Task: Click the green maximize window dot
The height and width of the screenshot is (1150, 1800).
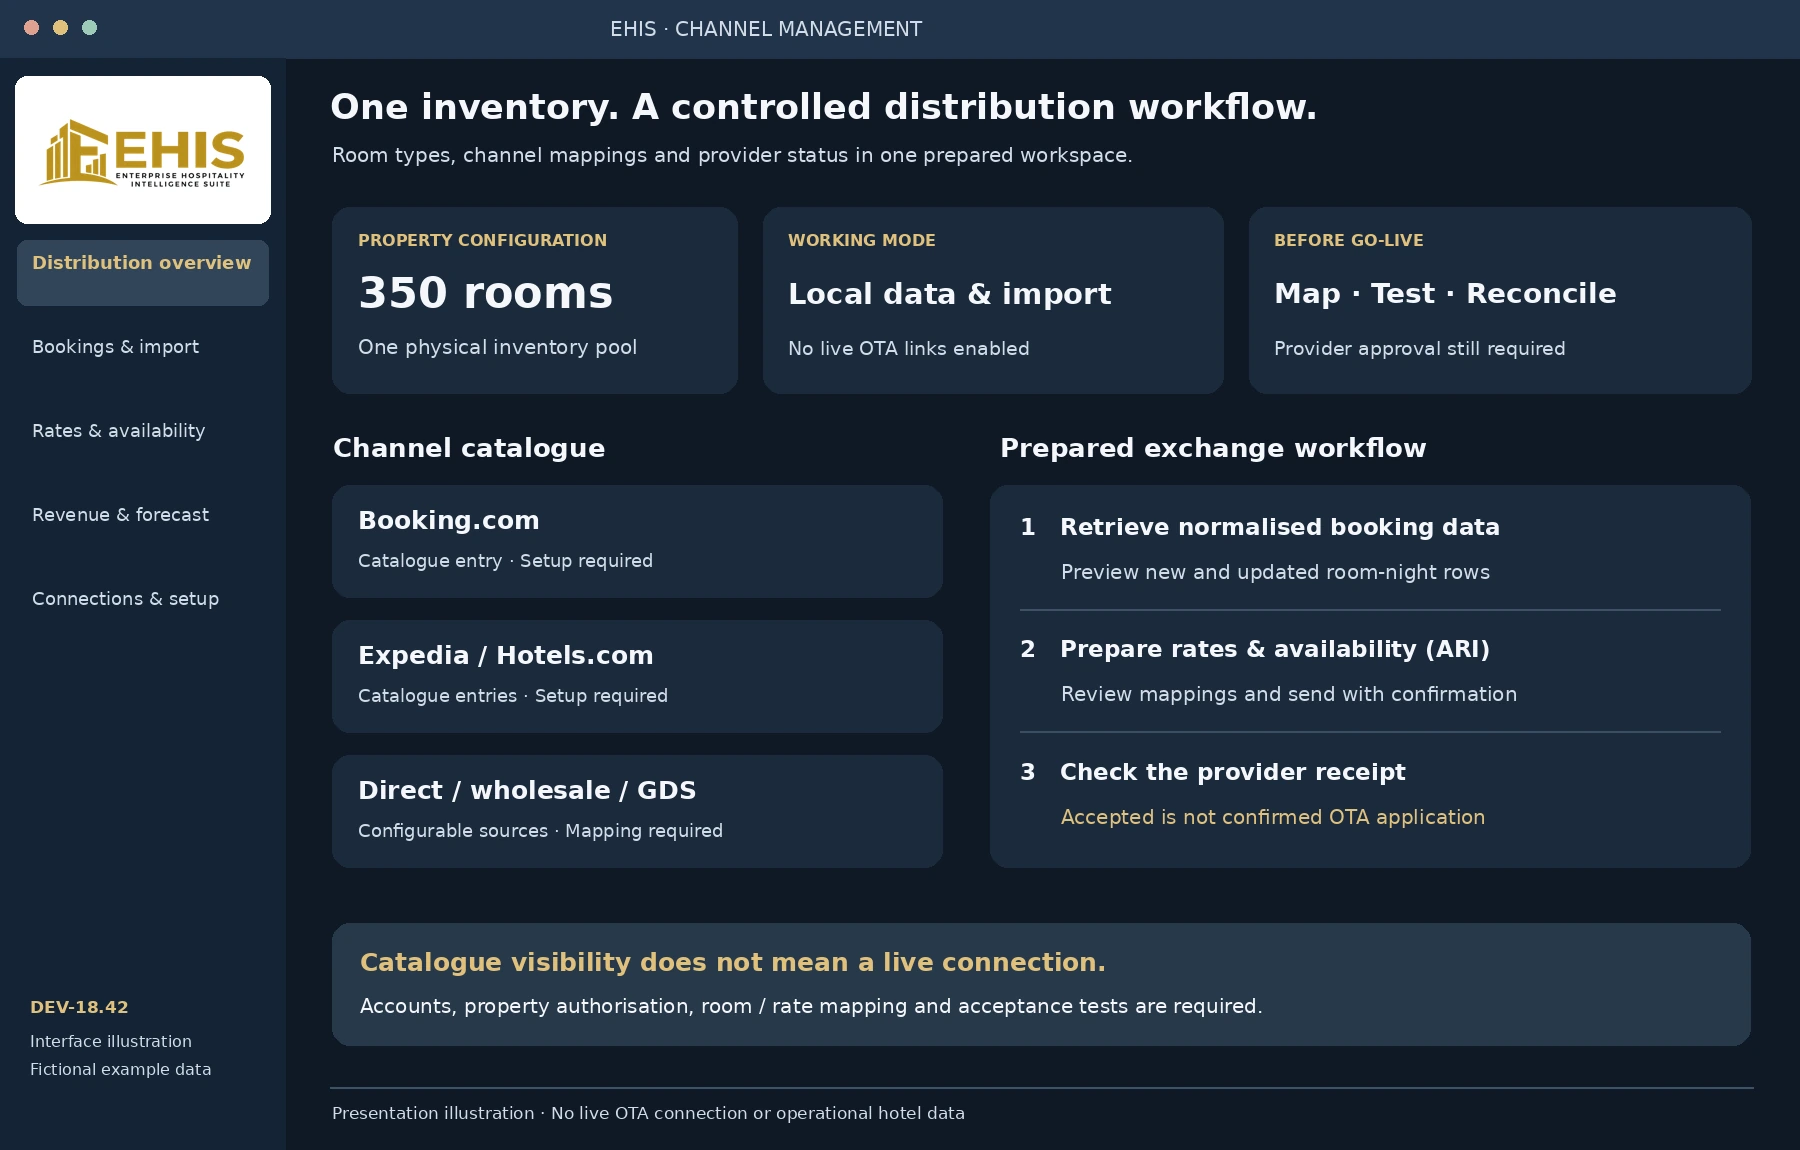Action: pyautogui.click(x=90, y=28)
